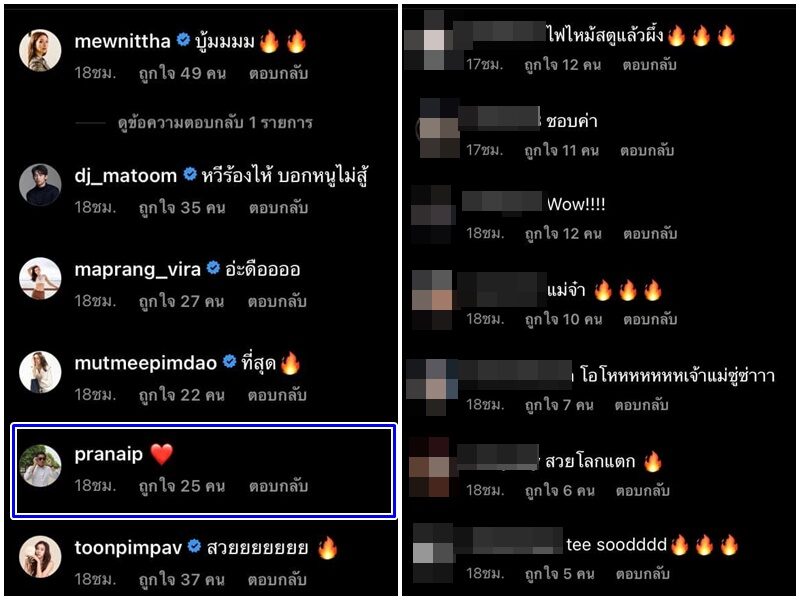Click the verified badge next to dj_matoom
This screenshot has height=600, width=800.
[x=190, y=174]
